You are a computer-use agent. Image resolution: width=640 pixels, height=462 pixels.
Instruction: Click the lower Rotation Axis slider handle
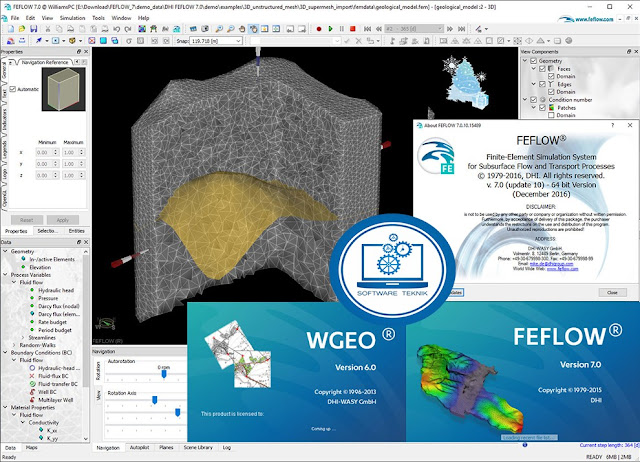coord(178,413)
